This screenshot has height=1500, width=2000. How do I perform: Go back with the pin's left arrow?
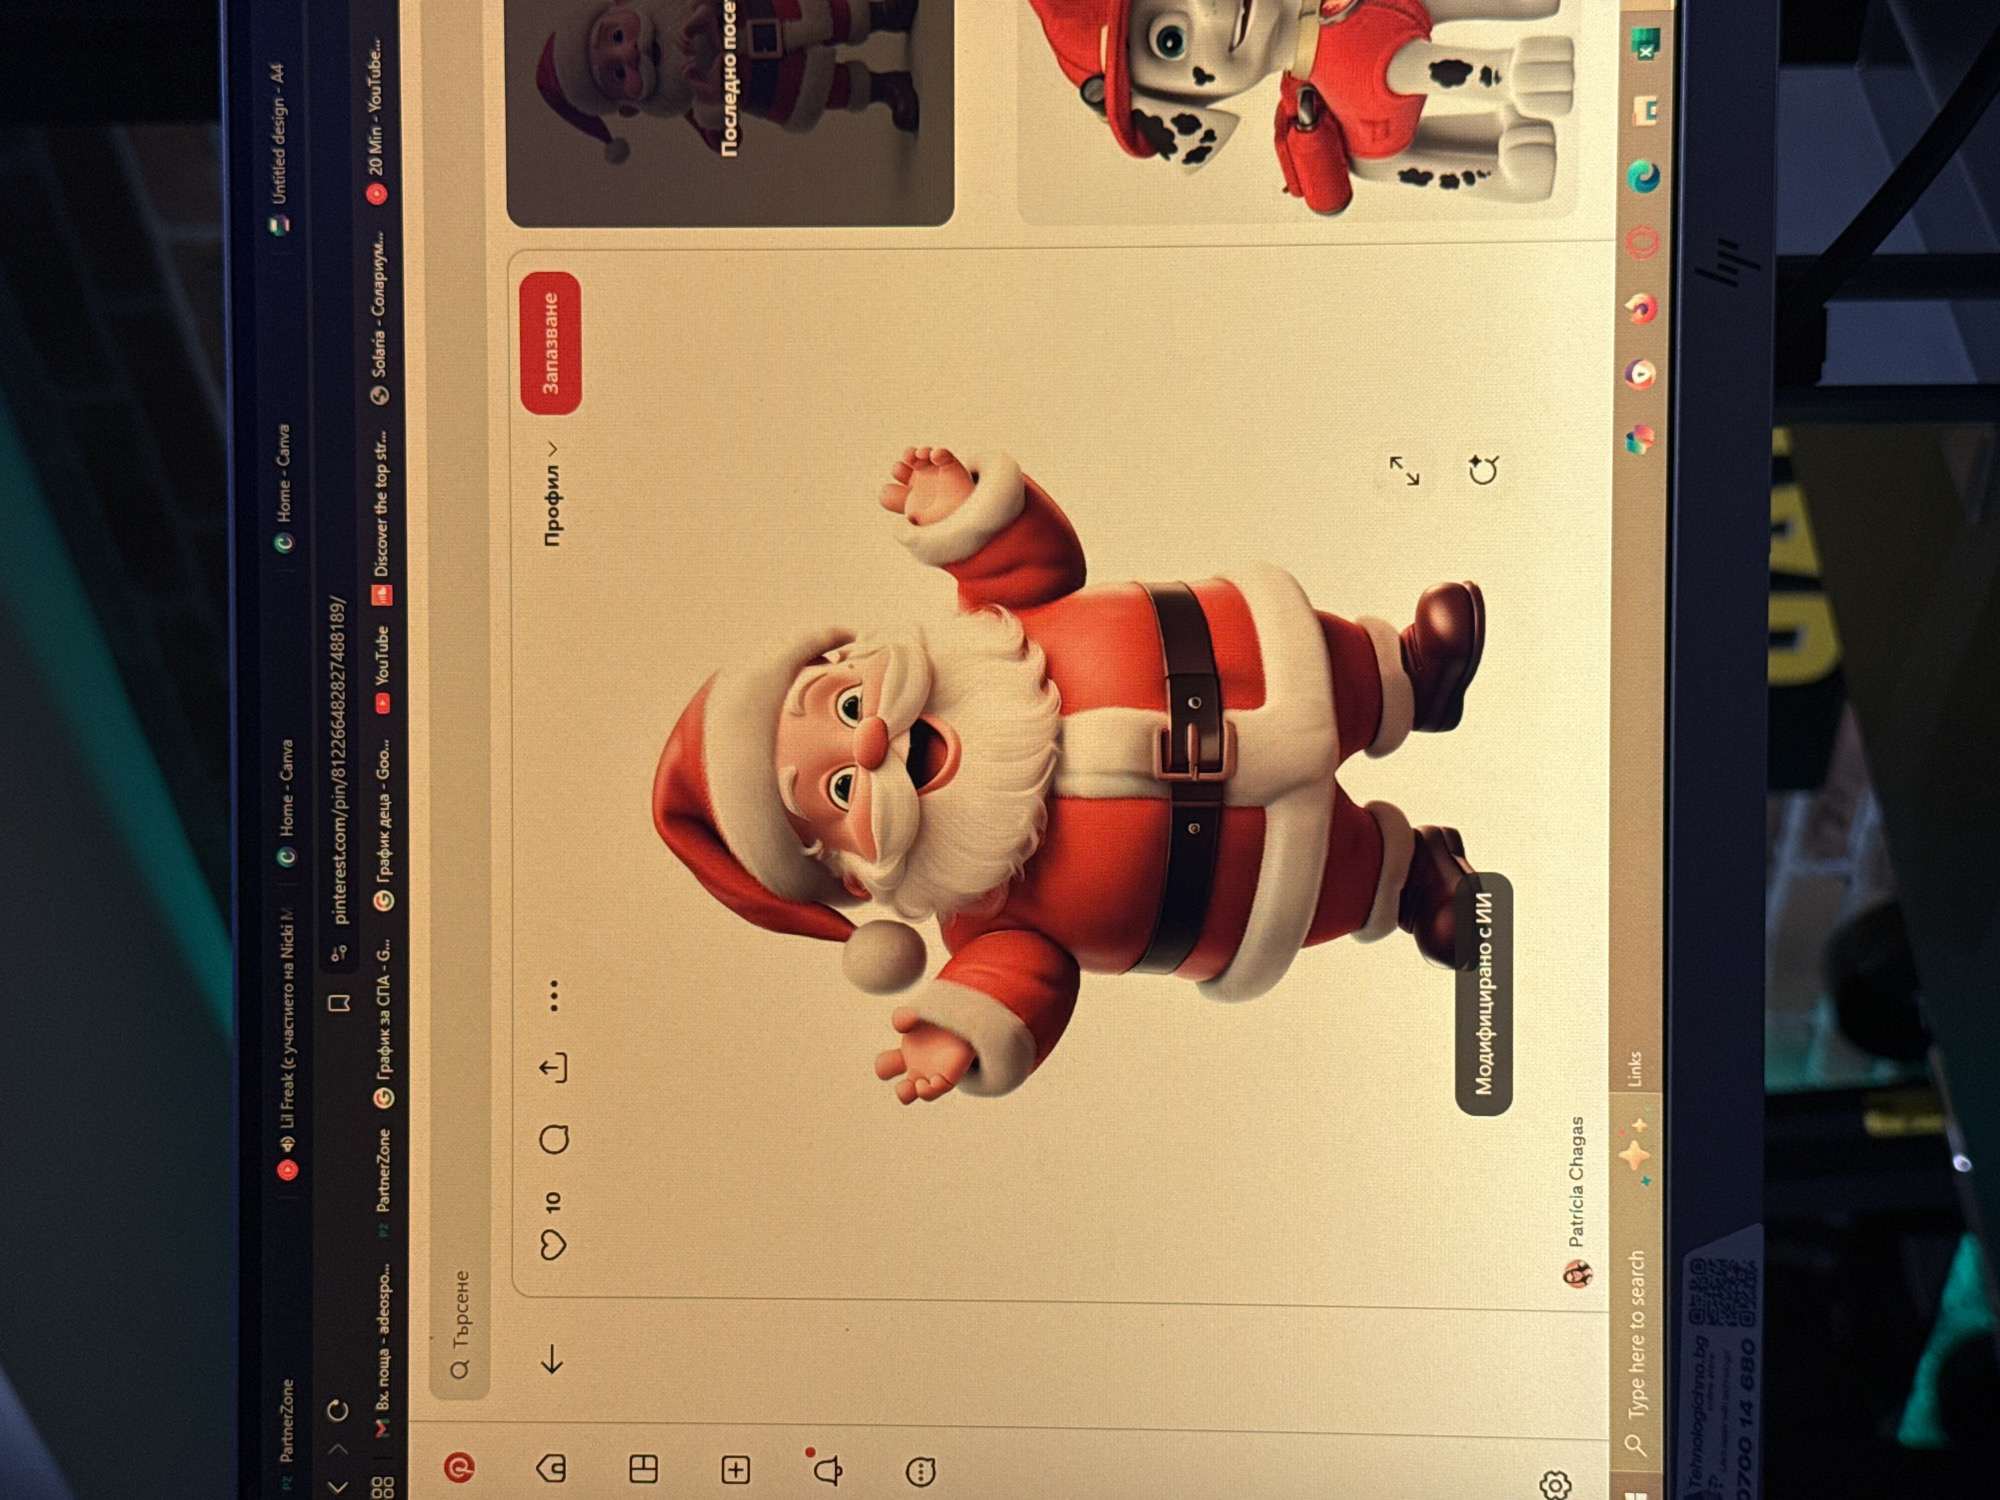pos(552,1361)
